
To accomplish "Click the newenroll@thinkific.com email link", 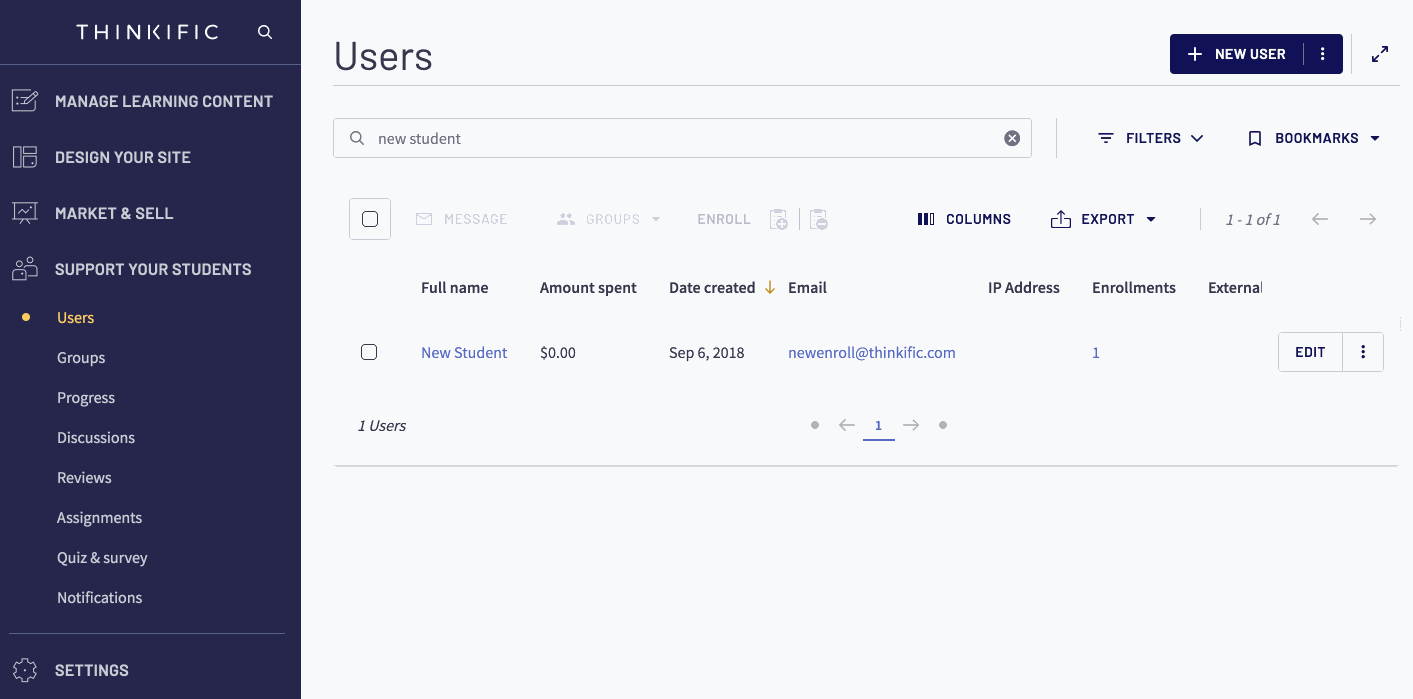I will click(x=871, y=352).
